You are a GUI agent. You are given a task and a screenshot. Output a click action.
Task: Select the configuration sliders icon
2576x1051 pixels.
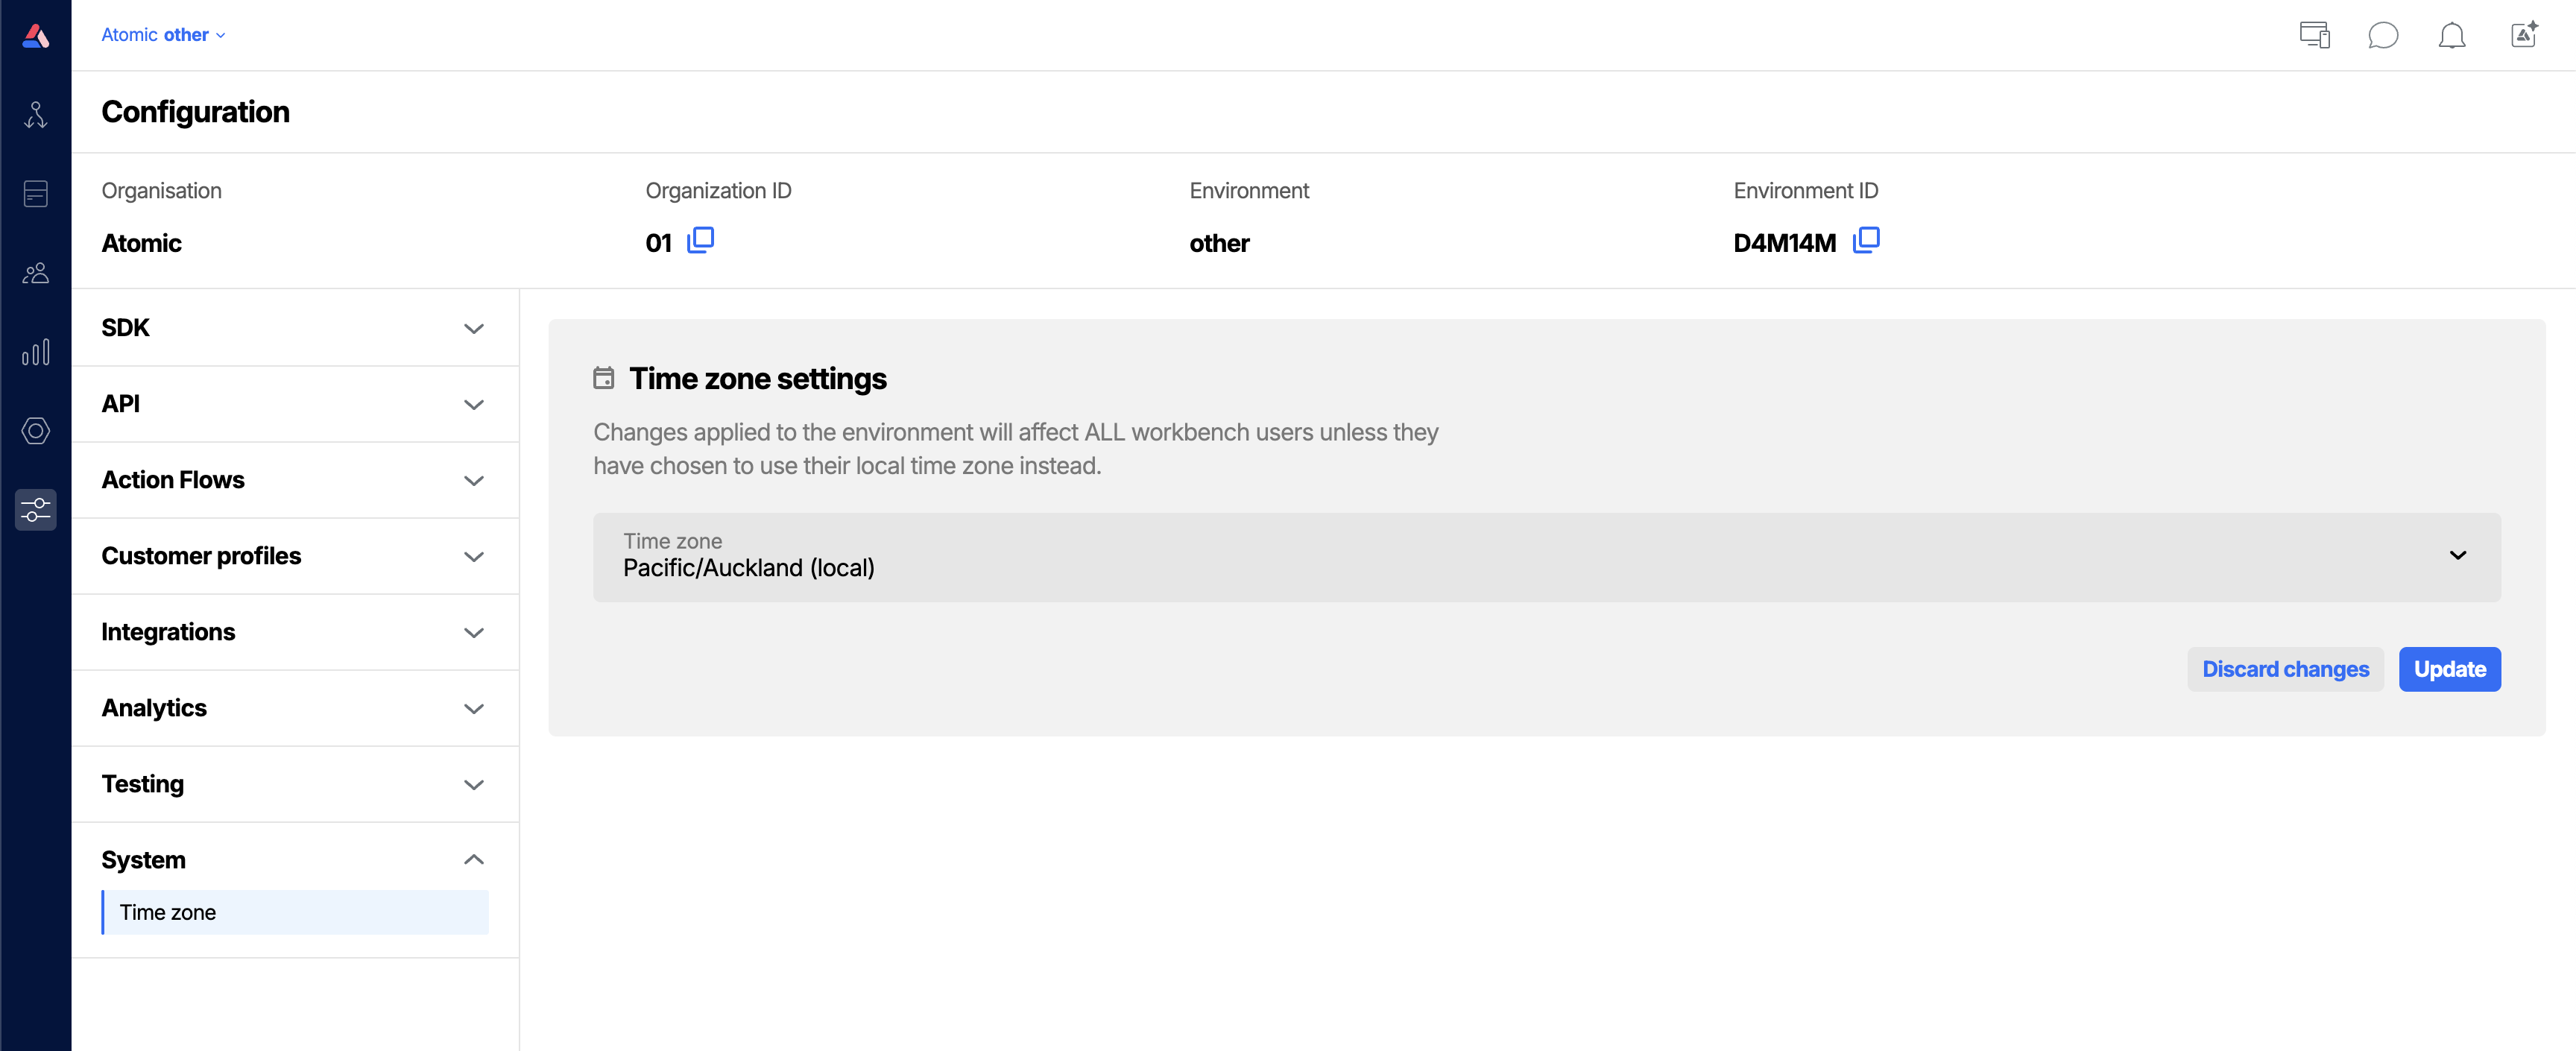click(x=36, y=510)
